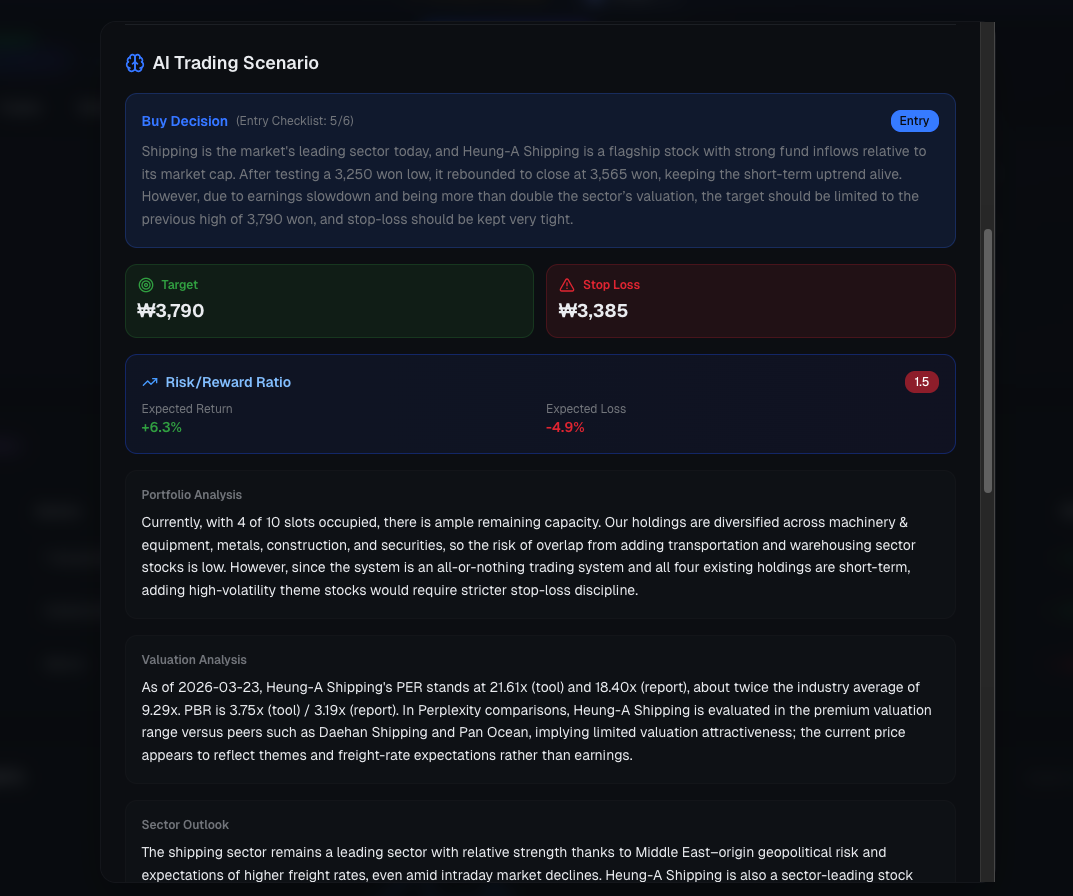Select the green bullseye Target icon
The height and width of the screenshot is (896, 1073).
click(x=147, y=285)
